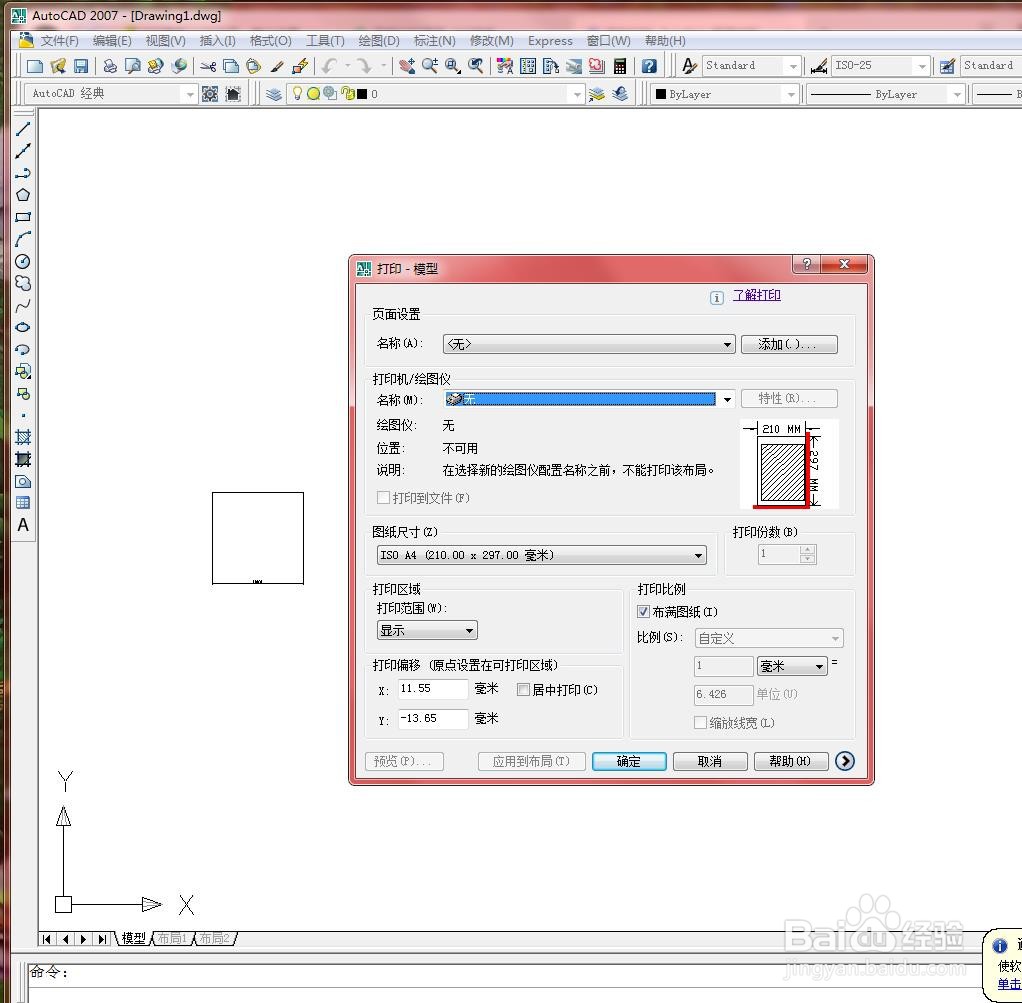The height and width of the screenshot is (1003, 1022).
Task: Click the 帮助(H) button in dialog
Action: coord(791,761)
